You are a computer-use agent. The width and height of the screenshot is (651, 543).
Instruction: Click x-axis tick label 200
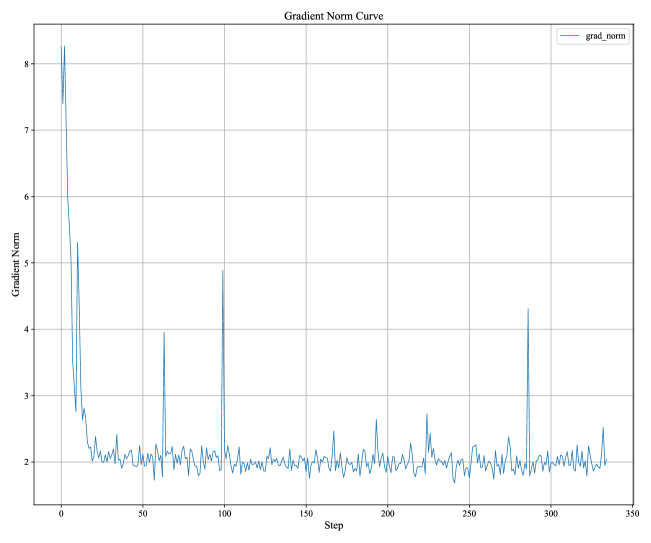pyautogui.click(x=387, y=514)
